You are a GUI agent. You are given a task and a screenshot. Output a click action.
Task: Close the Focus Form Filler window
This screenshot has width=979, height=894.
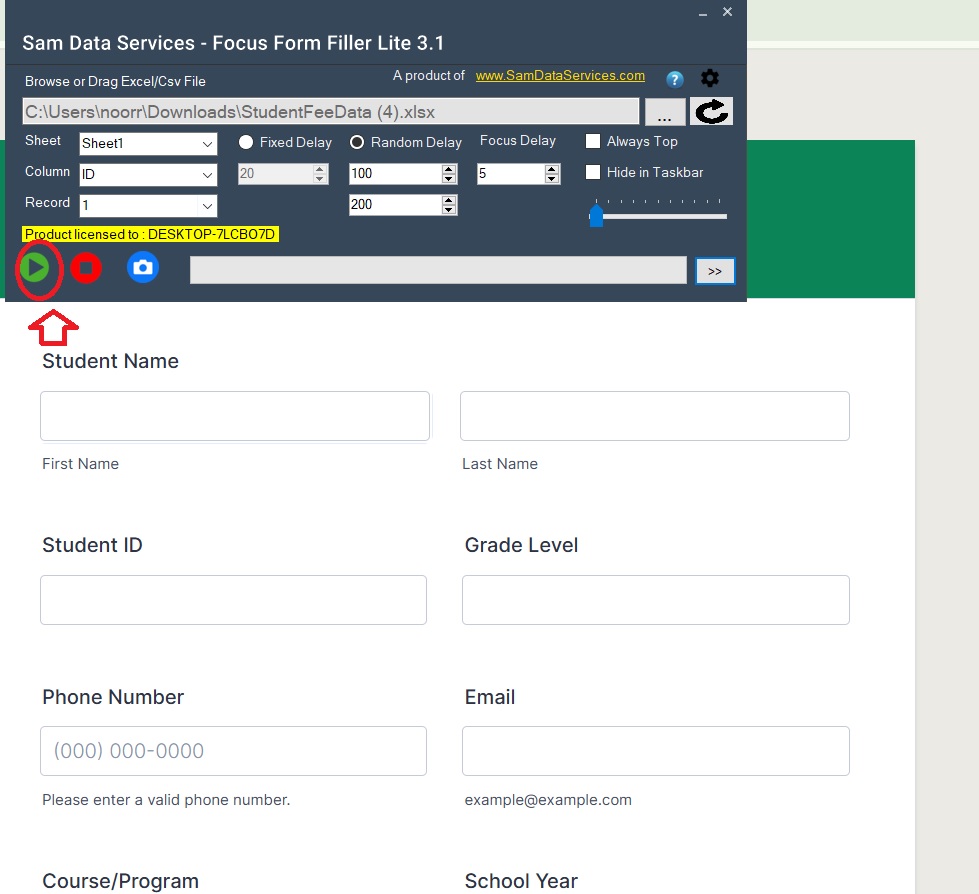pyautogui.click(x=727, y=12)
